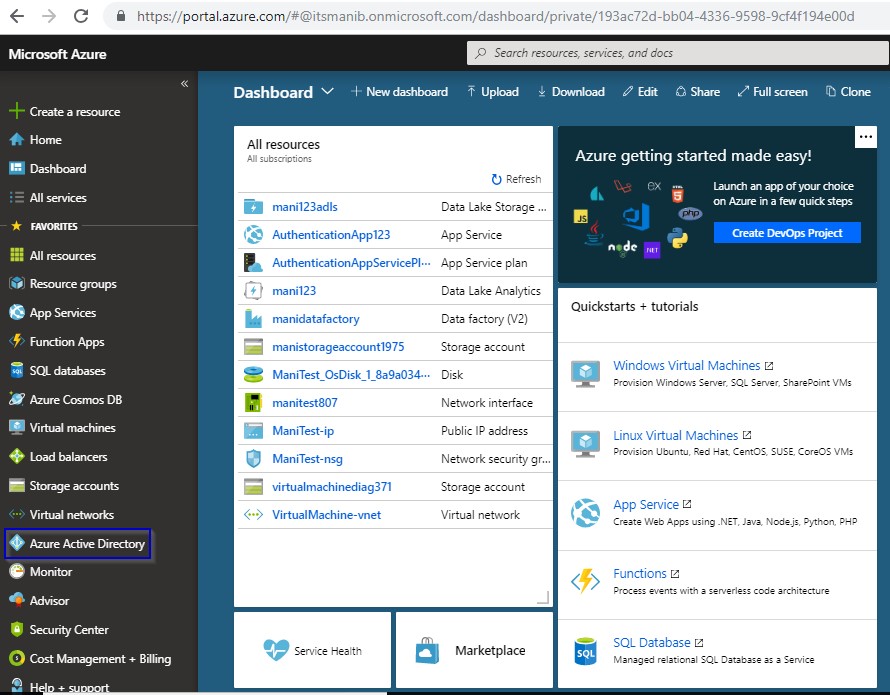The image size is (890, 695).
Task: Open virtualmachinediag371 storage account
Action: click(x=332, y=487)
